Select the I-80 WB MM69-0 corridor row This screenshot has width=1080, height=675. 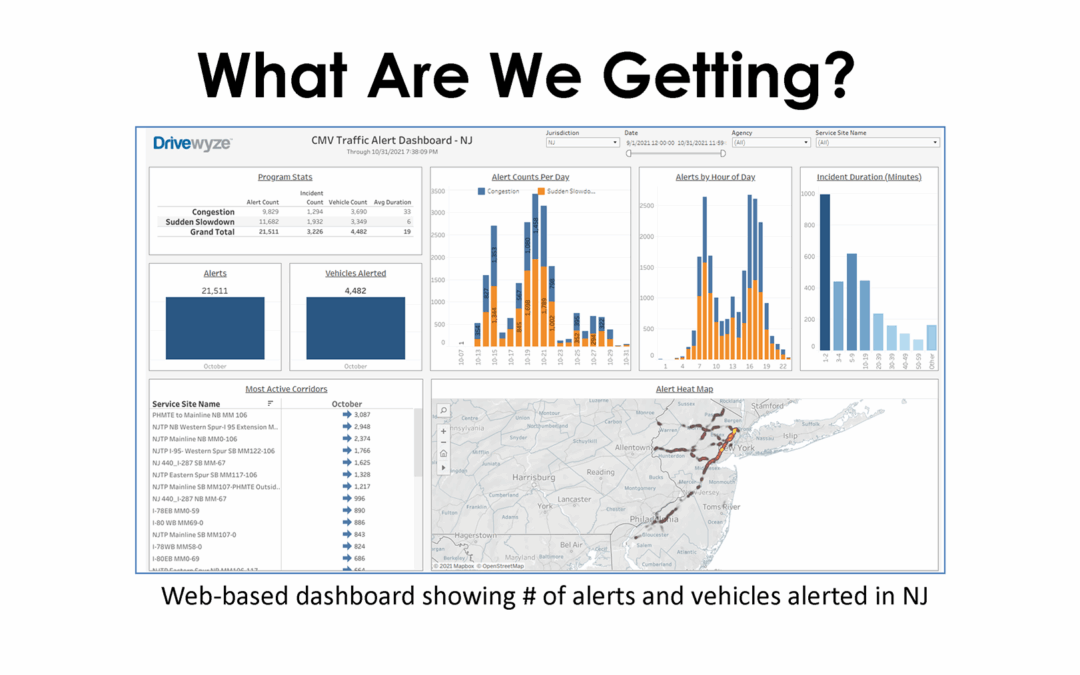pyautogui.click(x=180, y=523)
